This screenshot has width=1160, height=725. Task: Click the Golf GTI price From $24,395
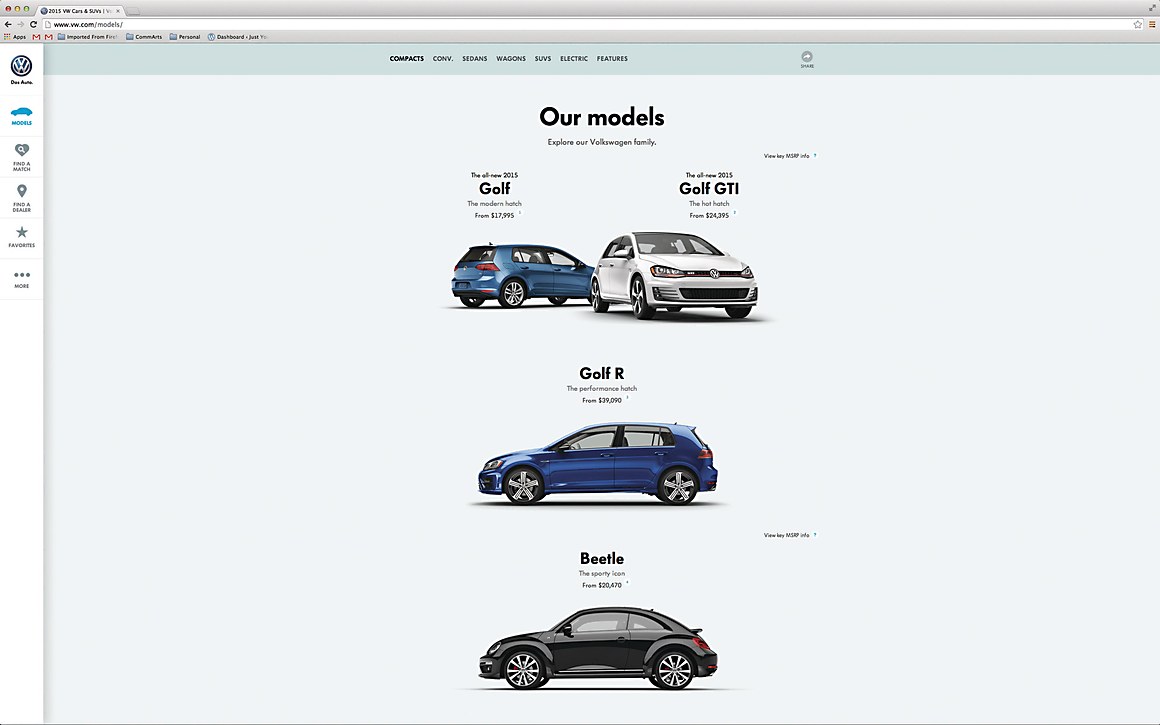709,215
